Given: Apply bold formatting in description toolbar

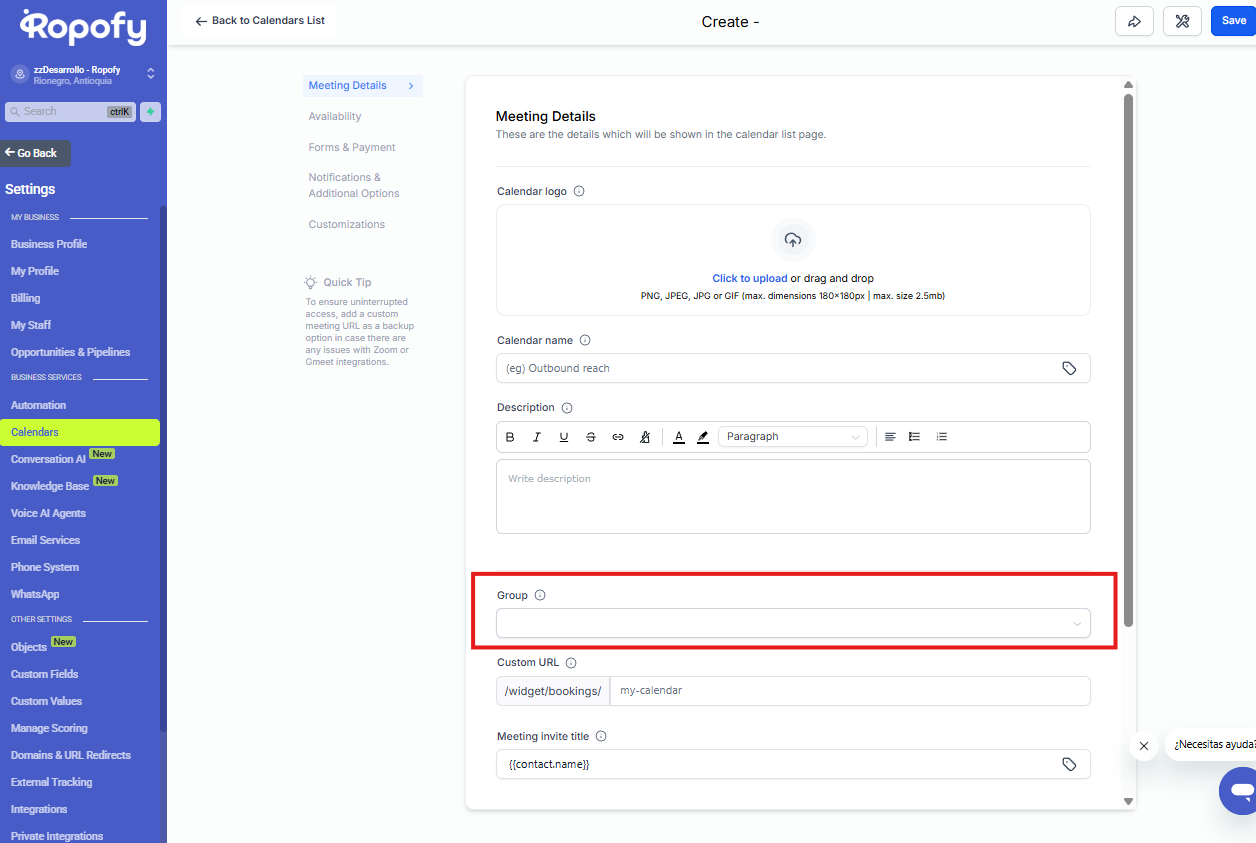Looking at the screenshot, I should pyautogui.click(x=510, y=437).
